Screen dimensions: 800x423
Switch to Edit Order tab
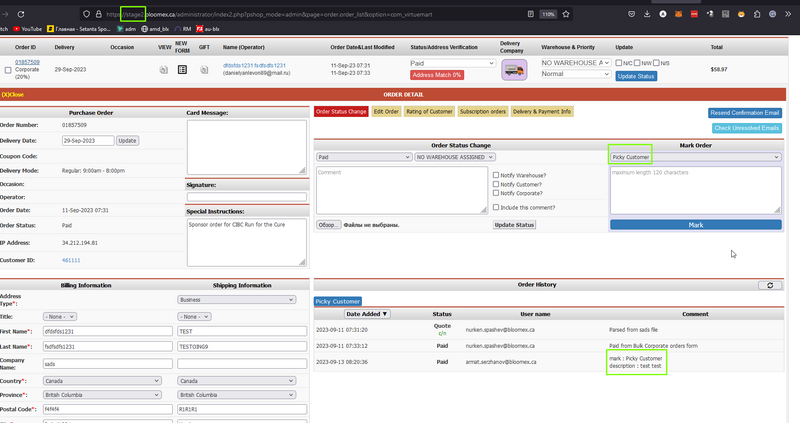click(386, 112)
